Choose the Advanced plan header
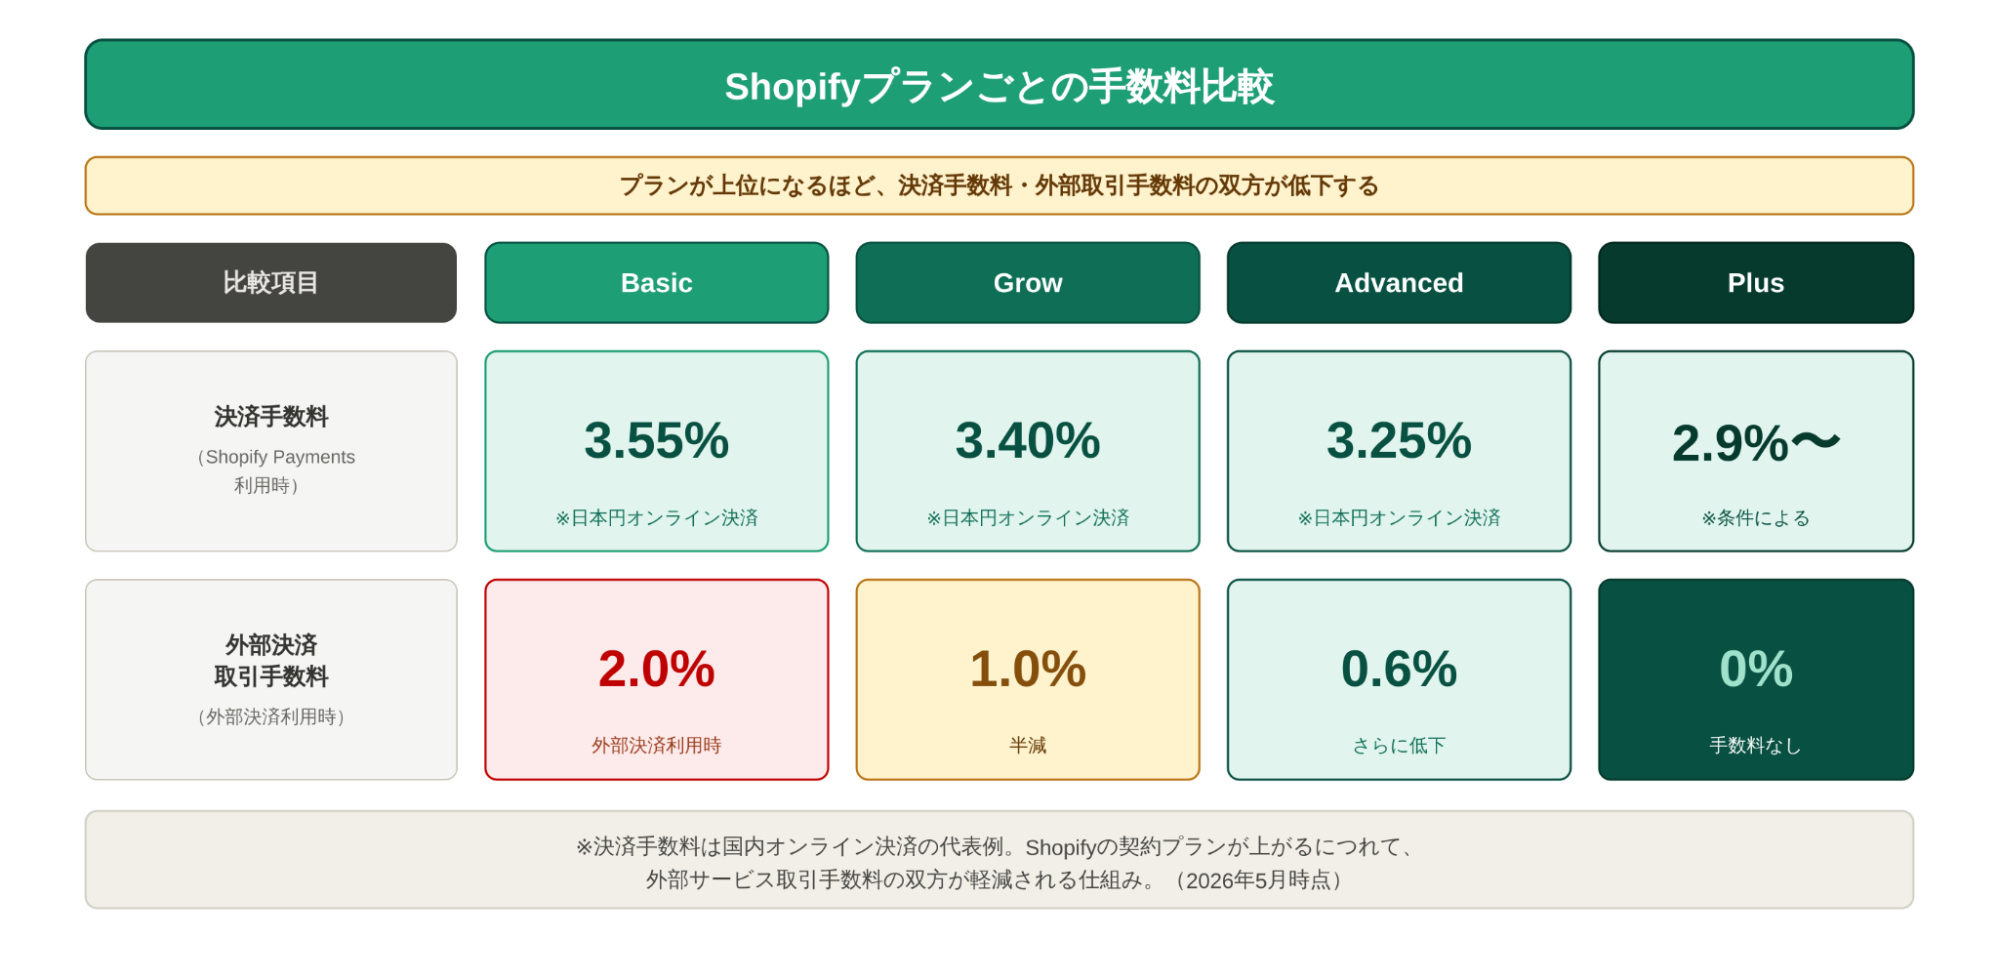Image resolution: width=1999 pixels, height=972 pixels. (x=1399, y=283)
